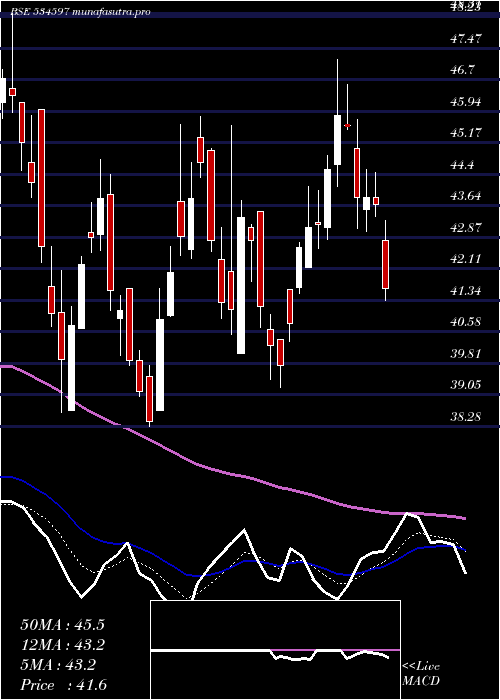Select the 39.81 price level label

pos(466,354)
